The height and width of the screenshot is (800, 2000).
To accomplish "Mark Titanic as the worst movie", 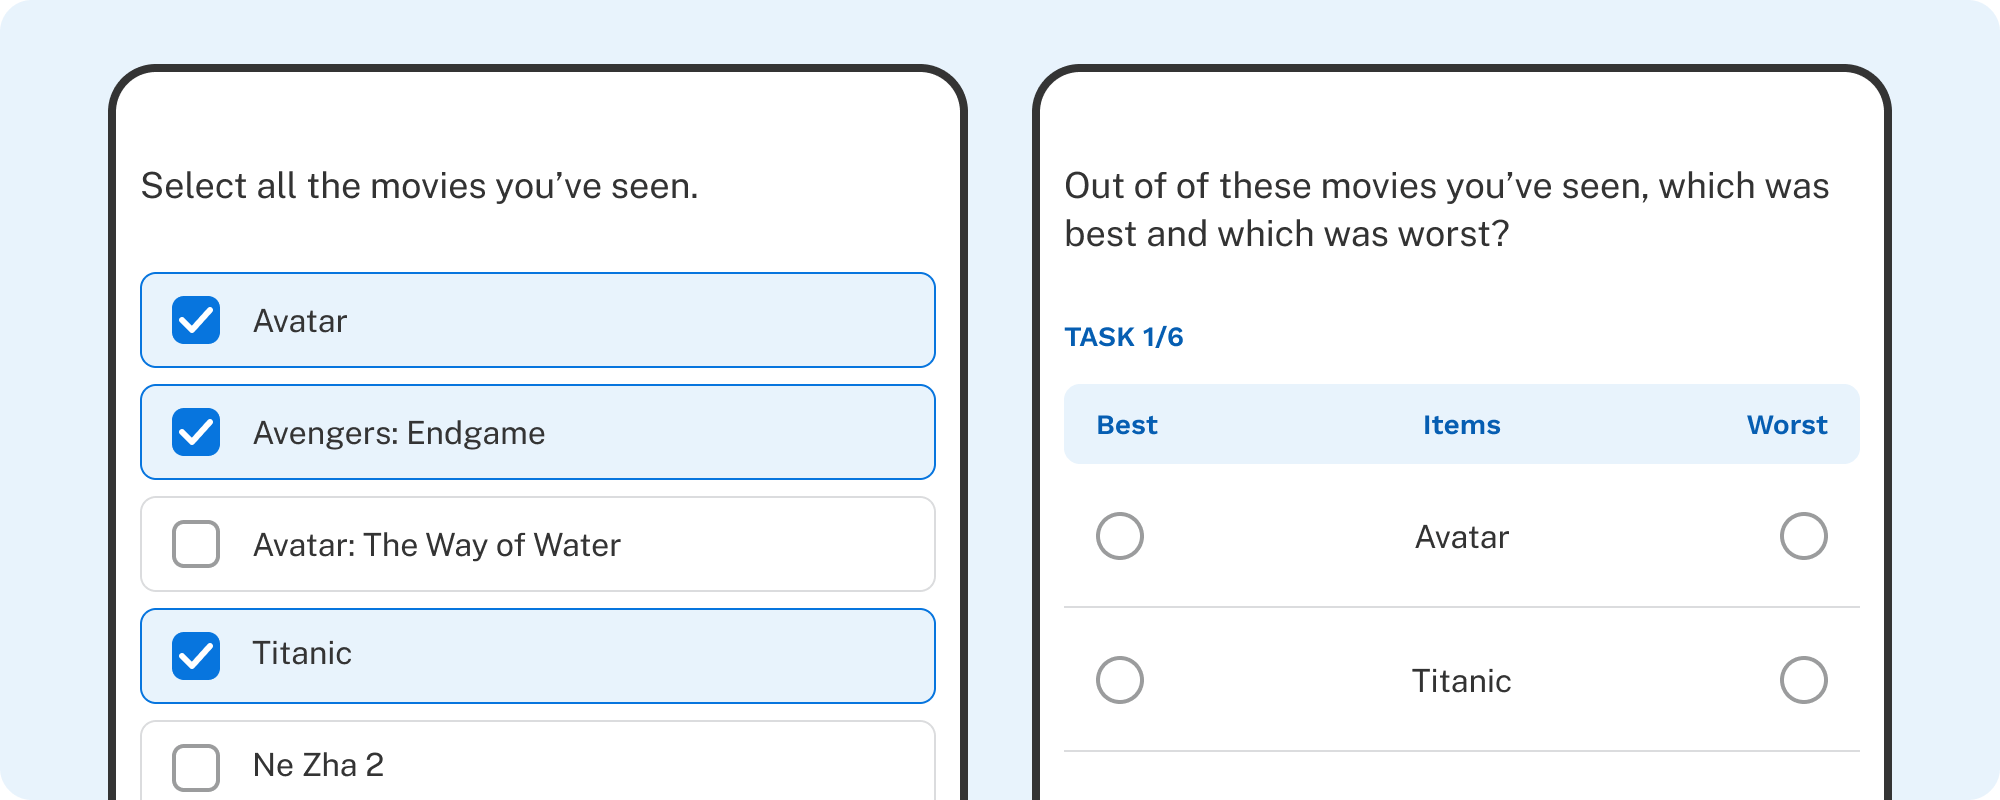I will pos(1805,681).
